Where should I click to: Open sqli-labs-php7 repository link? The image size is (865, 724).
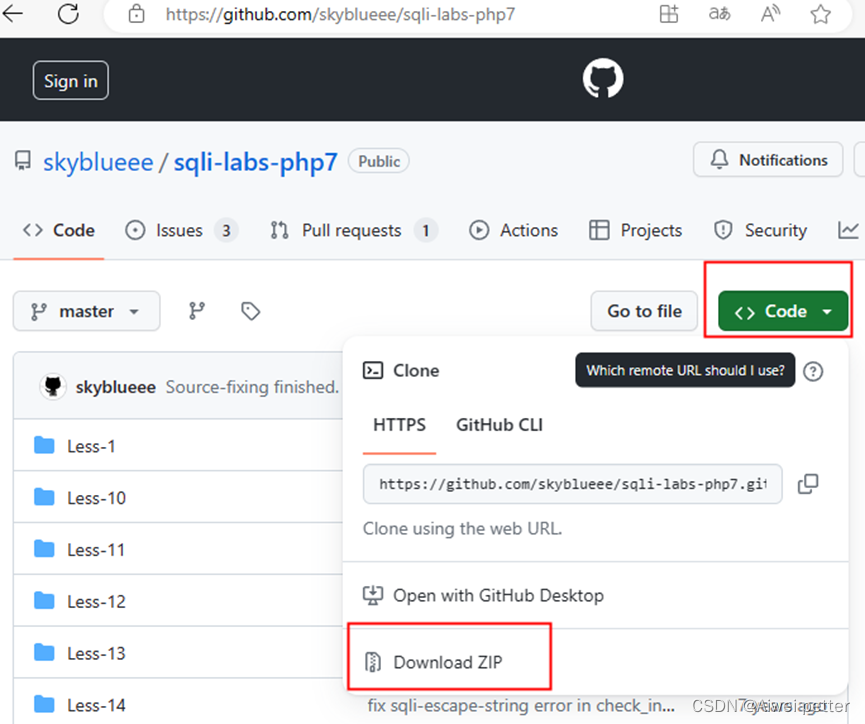coord(255,162)
